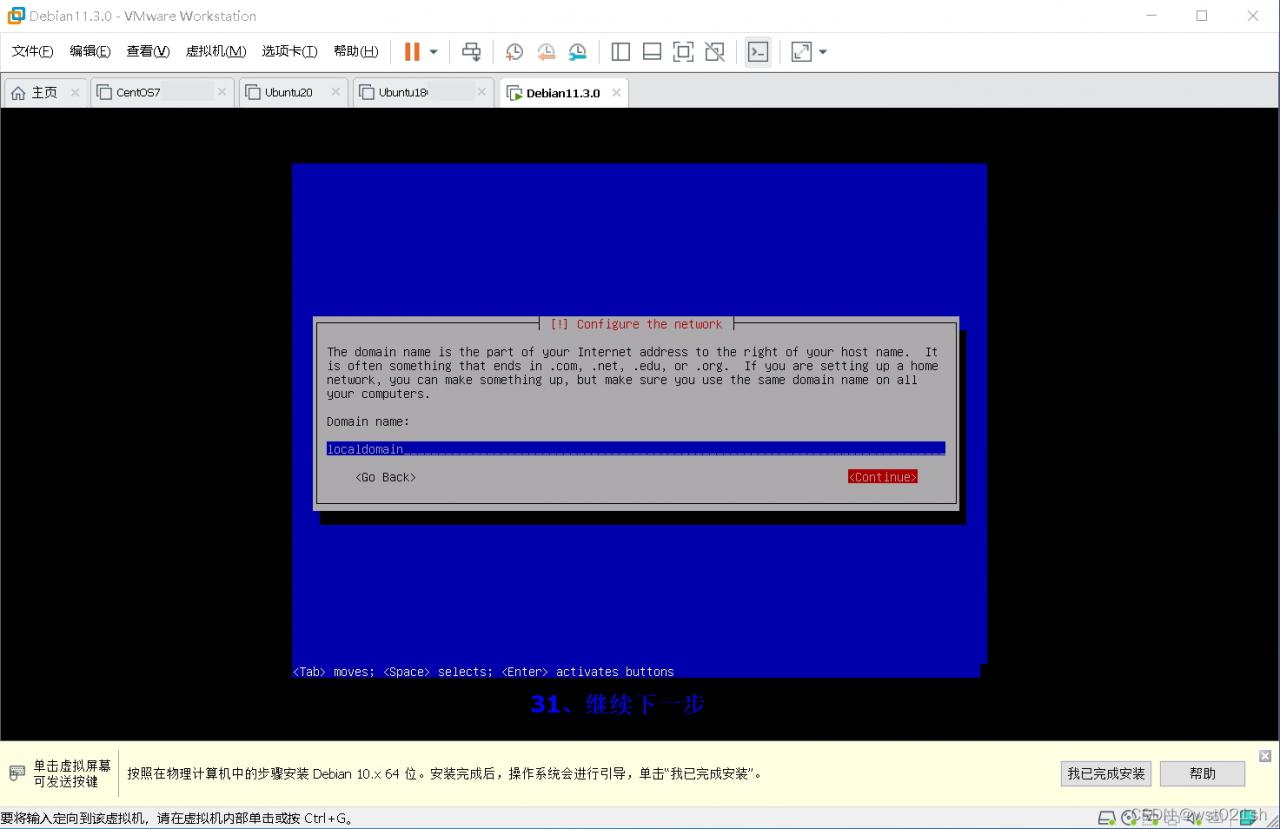1280x829 pixels.
Task: Close the Ubuntu18 tab
Action: coord(482,93)
